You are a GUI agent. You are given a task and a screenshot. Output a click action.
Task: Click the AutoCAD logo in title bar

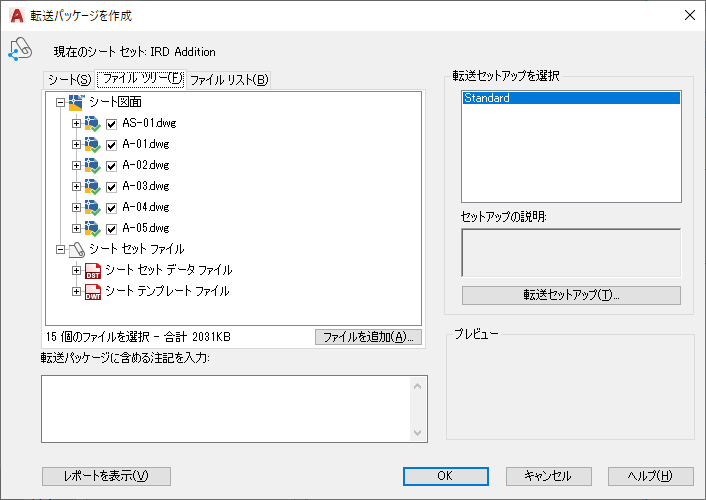coord(17,16)
